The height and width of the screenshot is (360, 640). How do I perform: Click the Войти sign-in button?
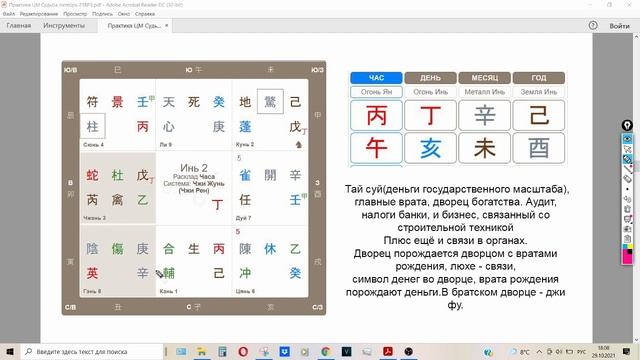[619, 26]
